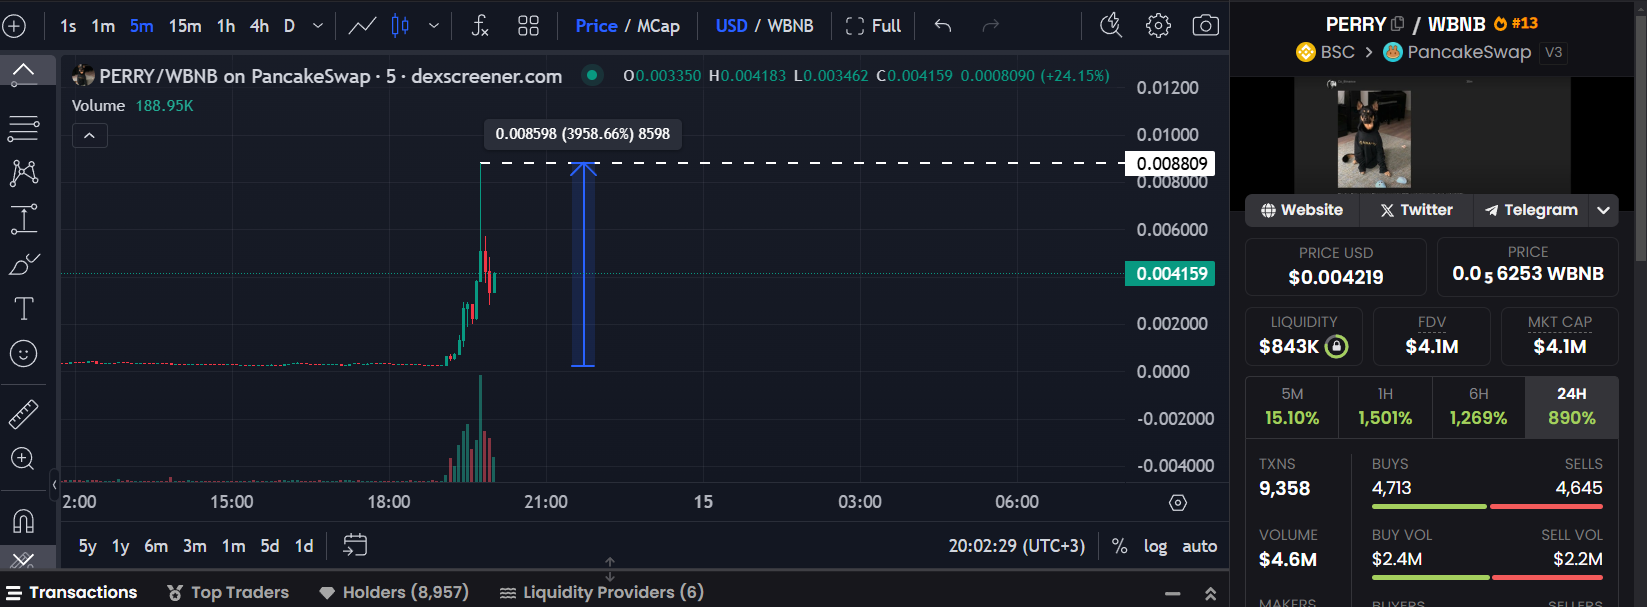Take a chart snapshot with camera icon
The width and height of the screenshot is (1647, 607).
click(x=1206, y=26)
